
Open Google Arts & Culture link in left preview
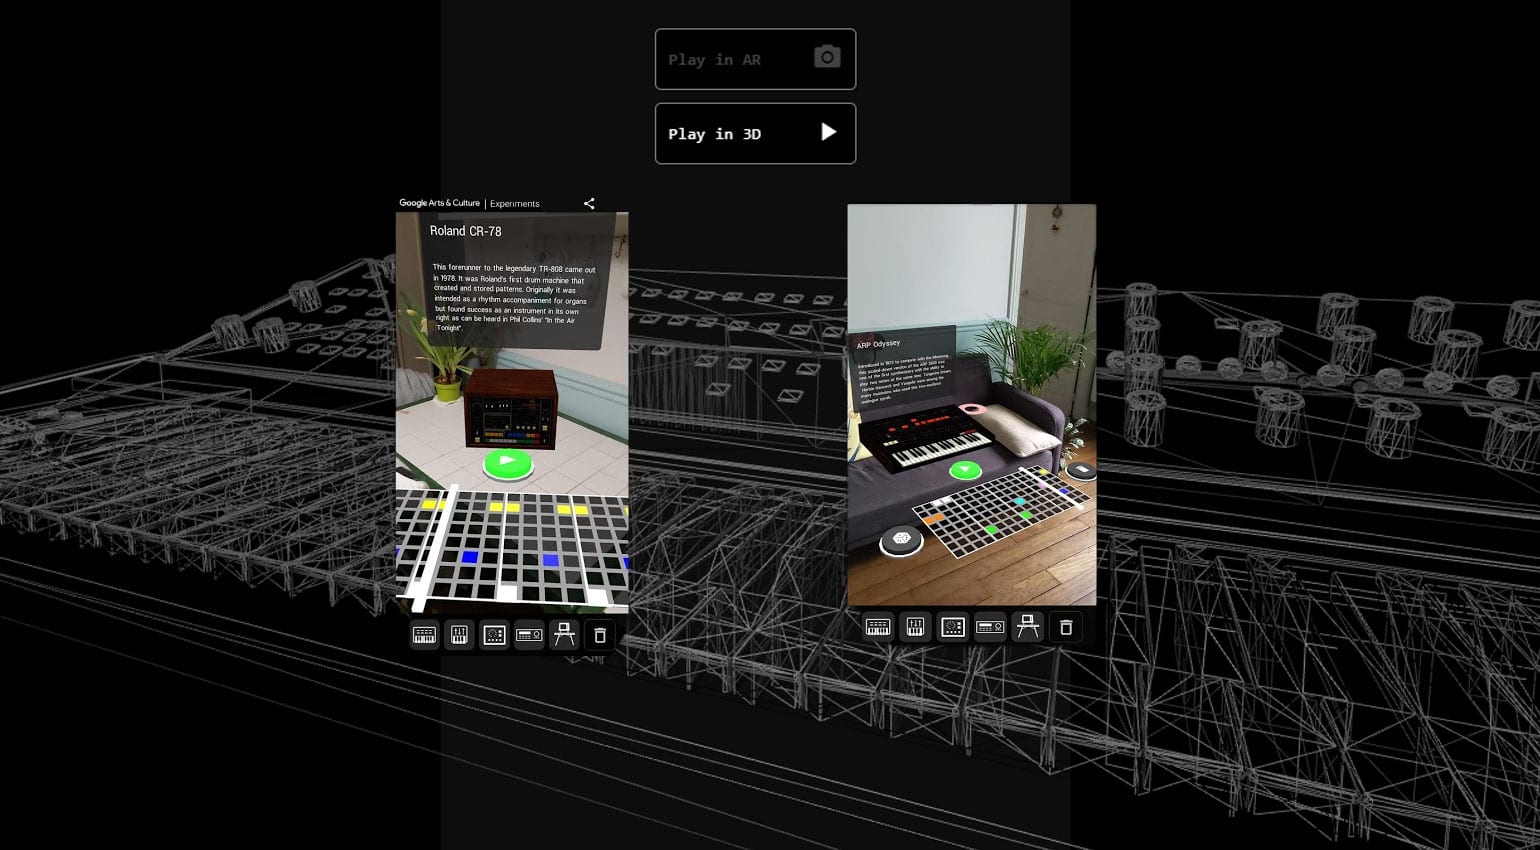439,203
